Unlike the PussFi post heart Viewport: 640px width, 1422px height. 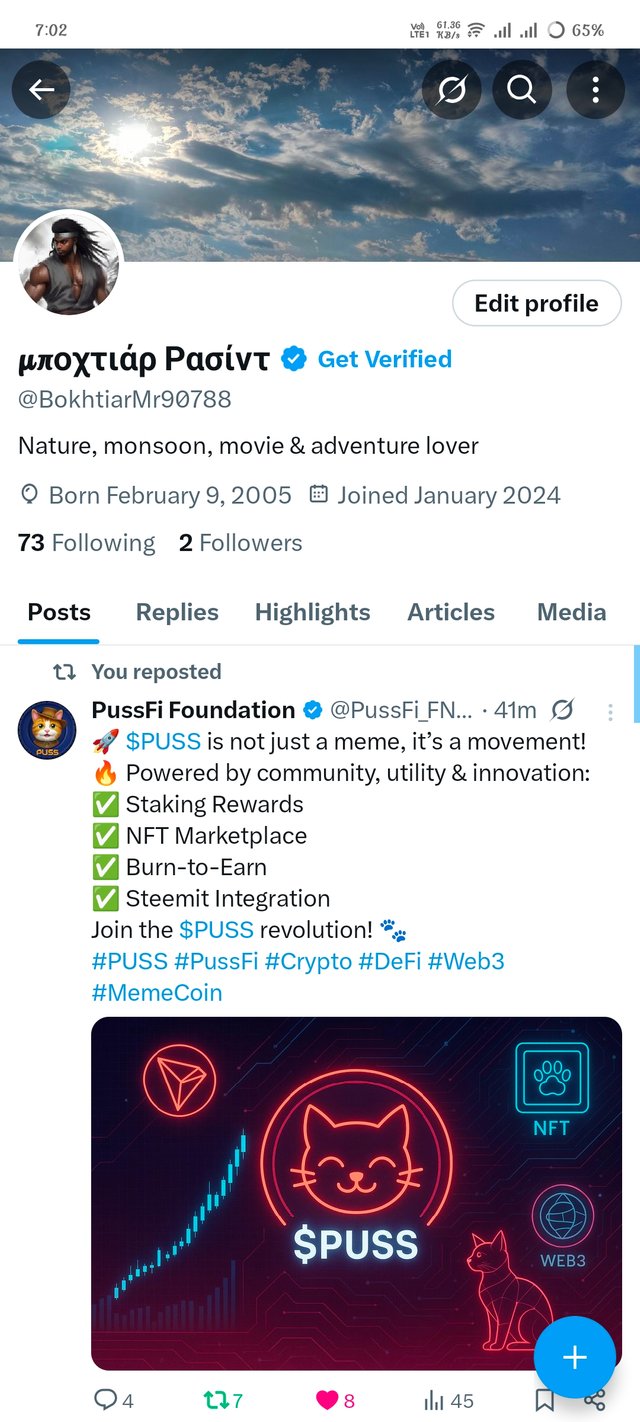(335, 1400)
